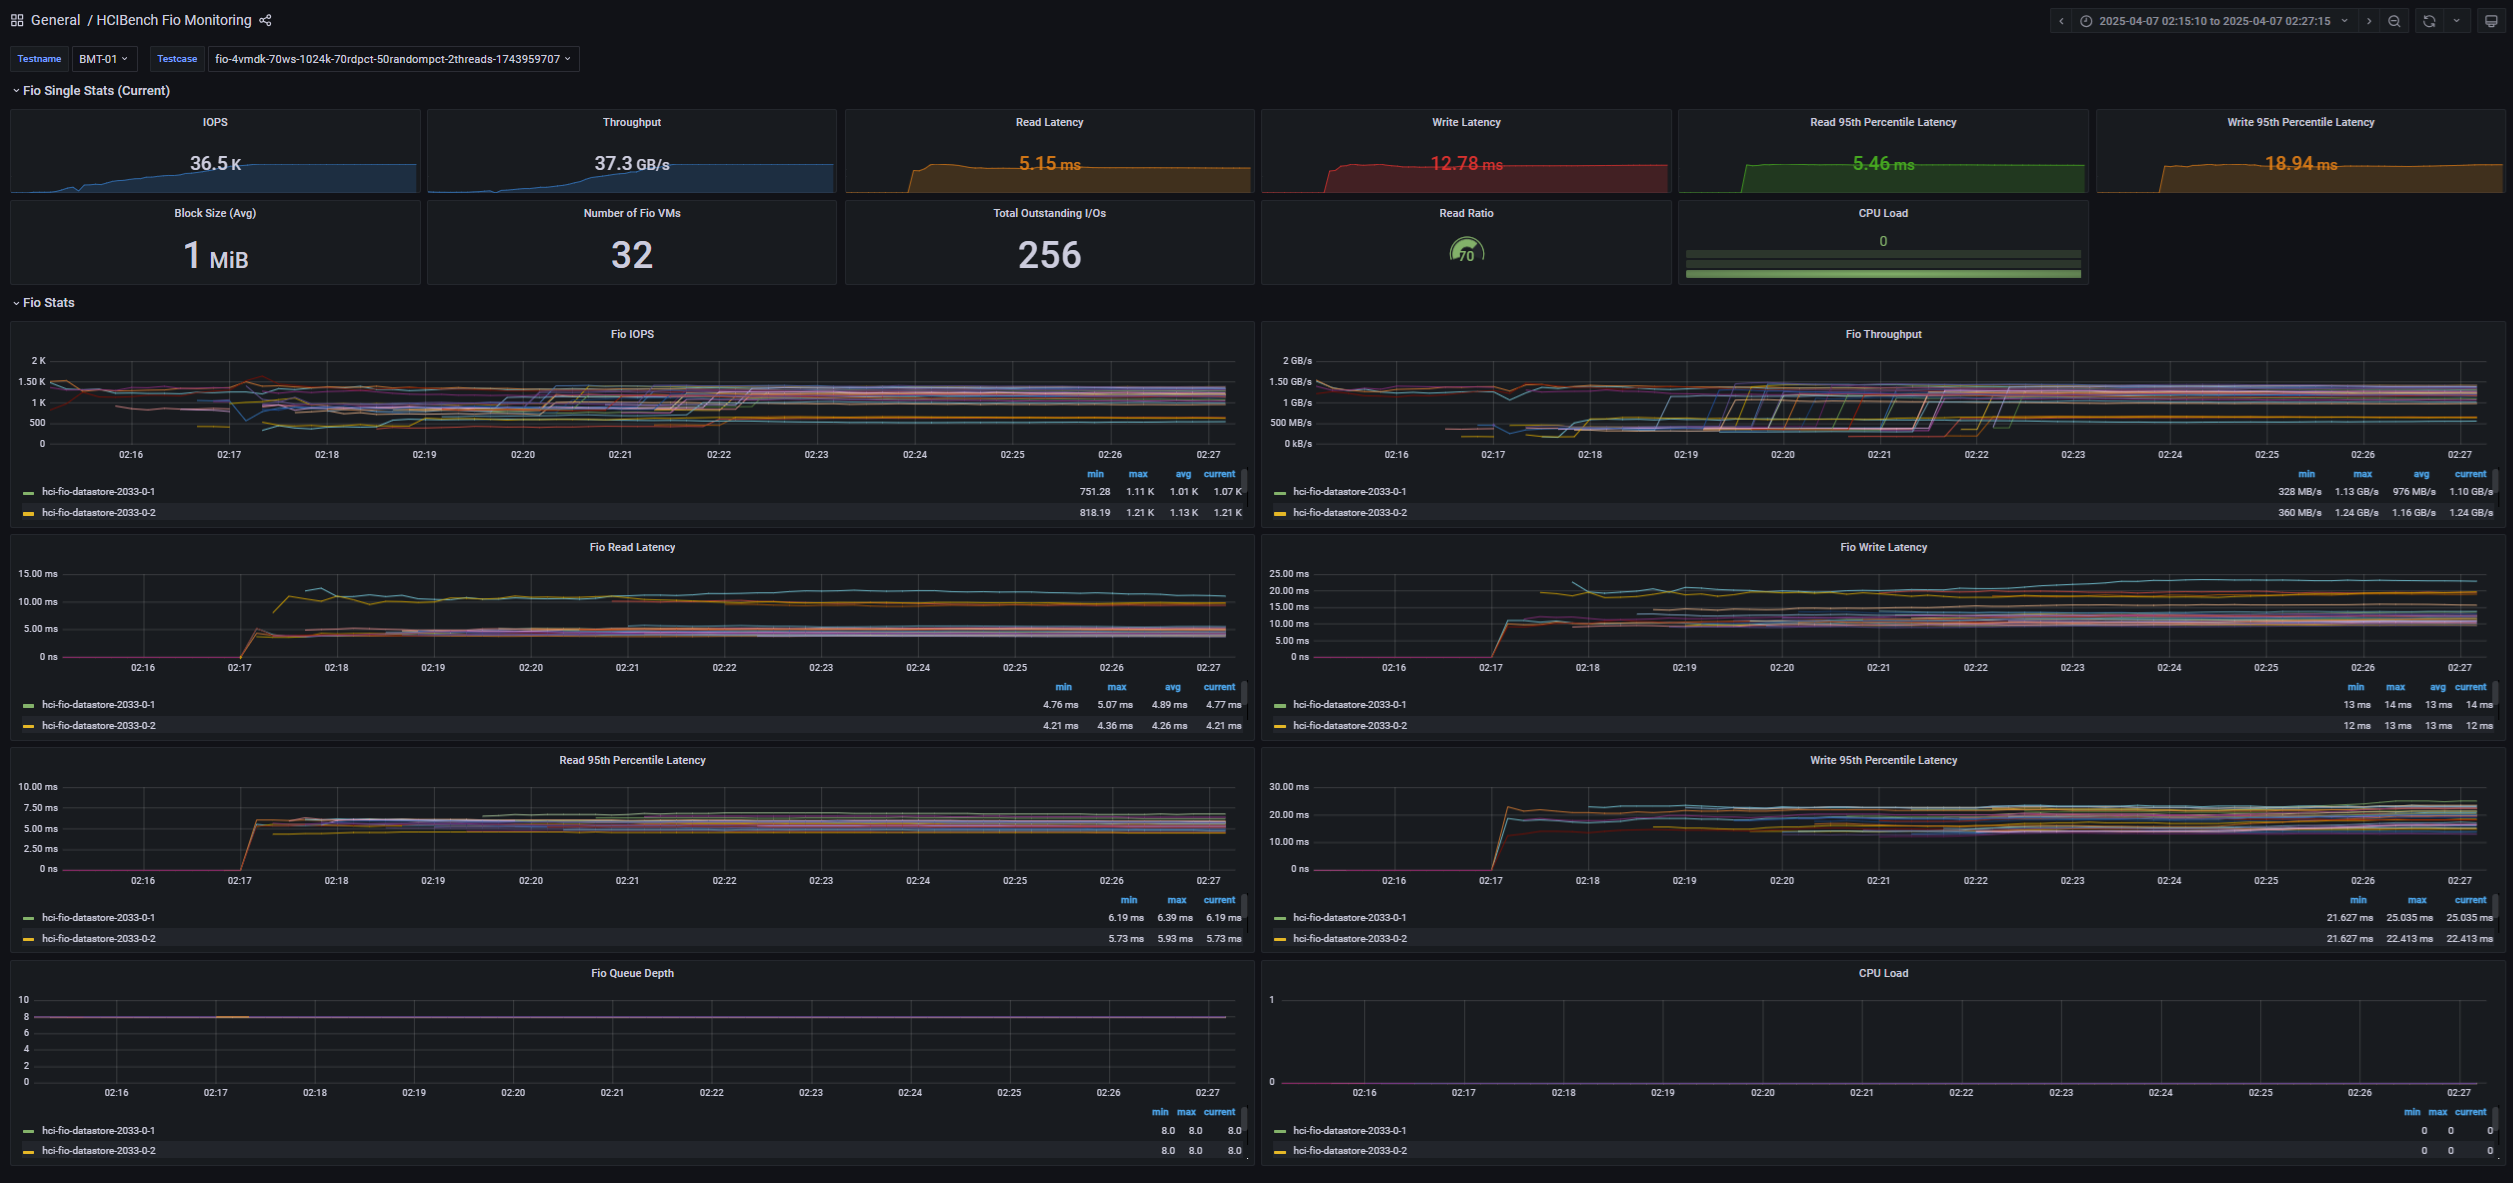
Task: Open the Testname BMT-01 dropdown
Action: pos(103,59)
